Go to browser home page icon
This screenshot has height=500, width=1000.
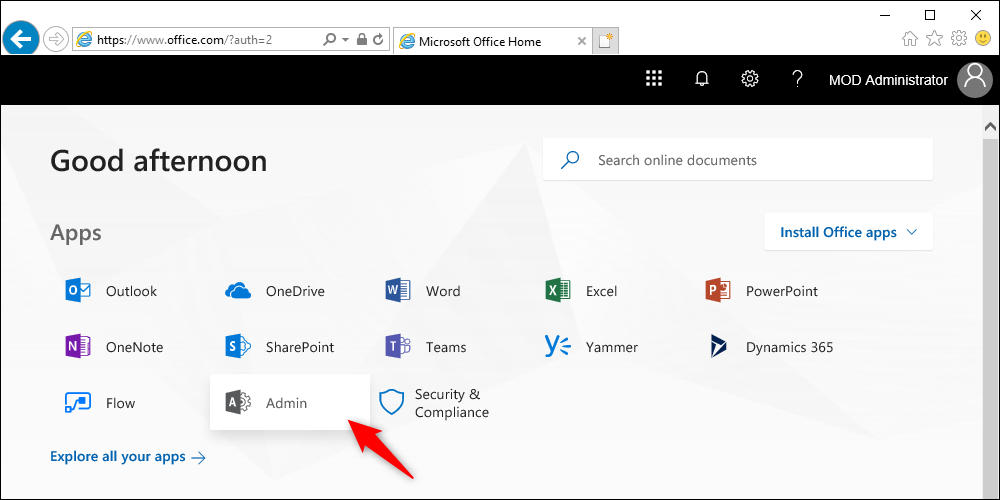point(910,40)
